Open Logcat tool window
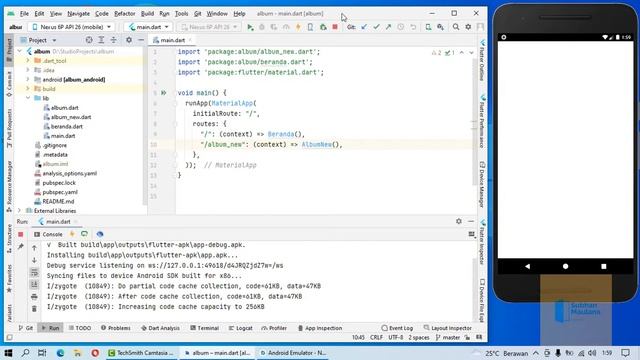Screen dimensions: 640x360 pos(240,328)
